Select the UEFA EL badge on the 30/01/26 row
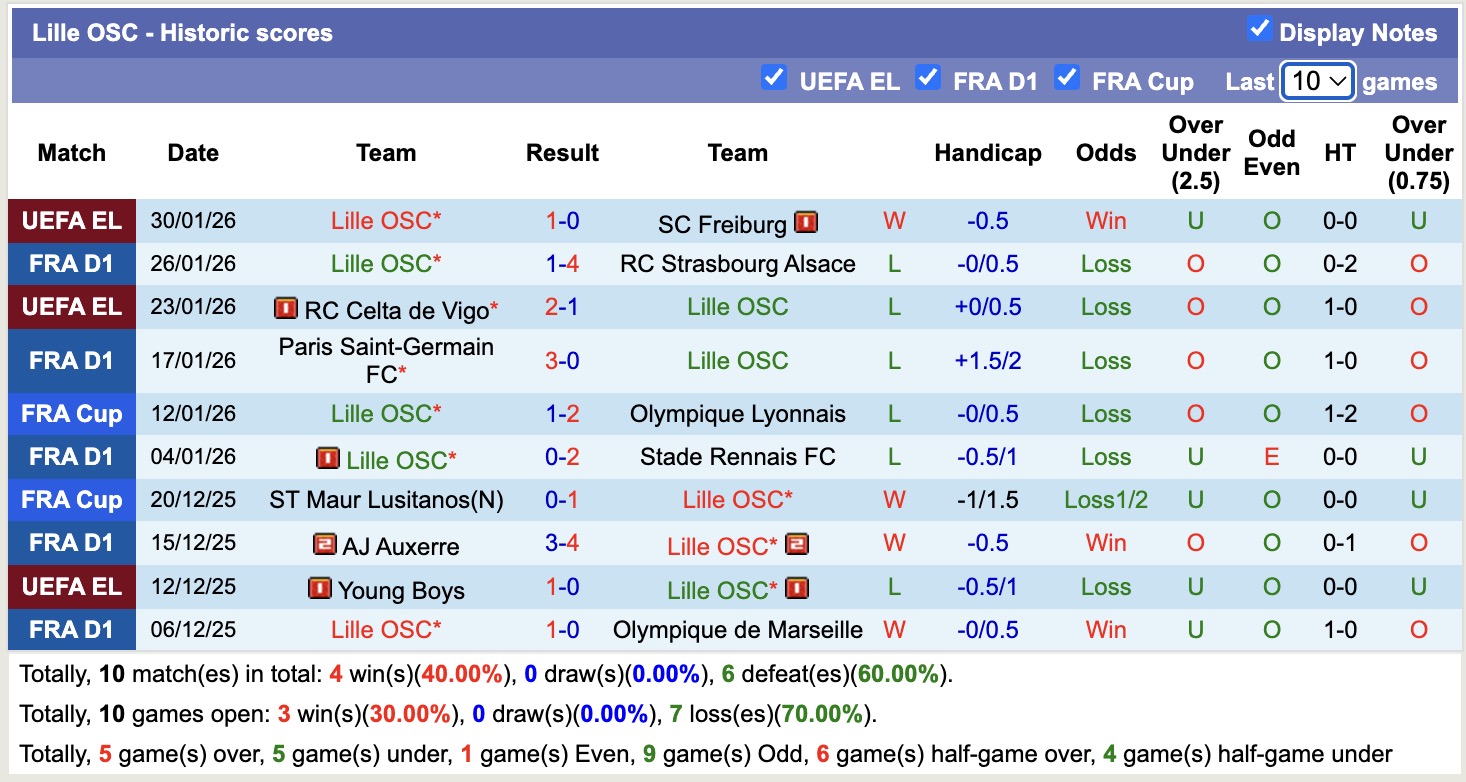Image resolution: width=1466 pixels, height=782 pixels. [71, 221]
